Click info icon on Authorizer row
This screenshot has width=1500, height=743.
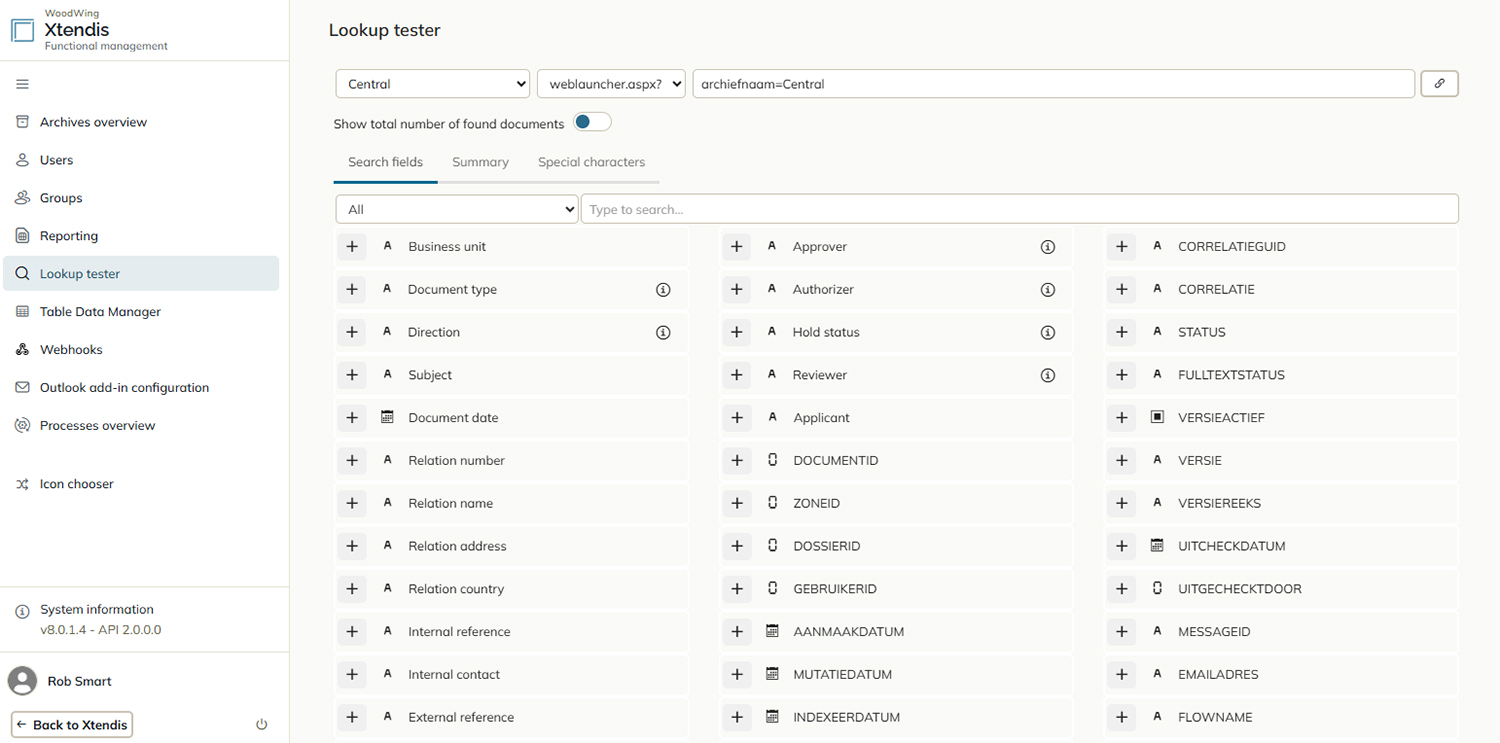point(1048,290)
